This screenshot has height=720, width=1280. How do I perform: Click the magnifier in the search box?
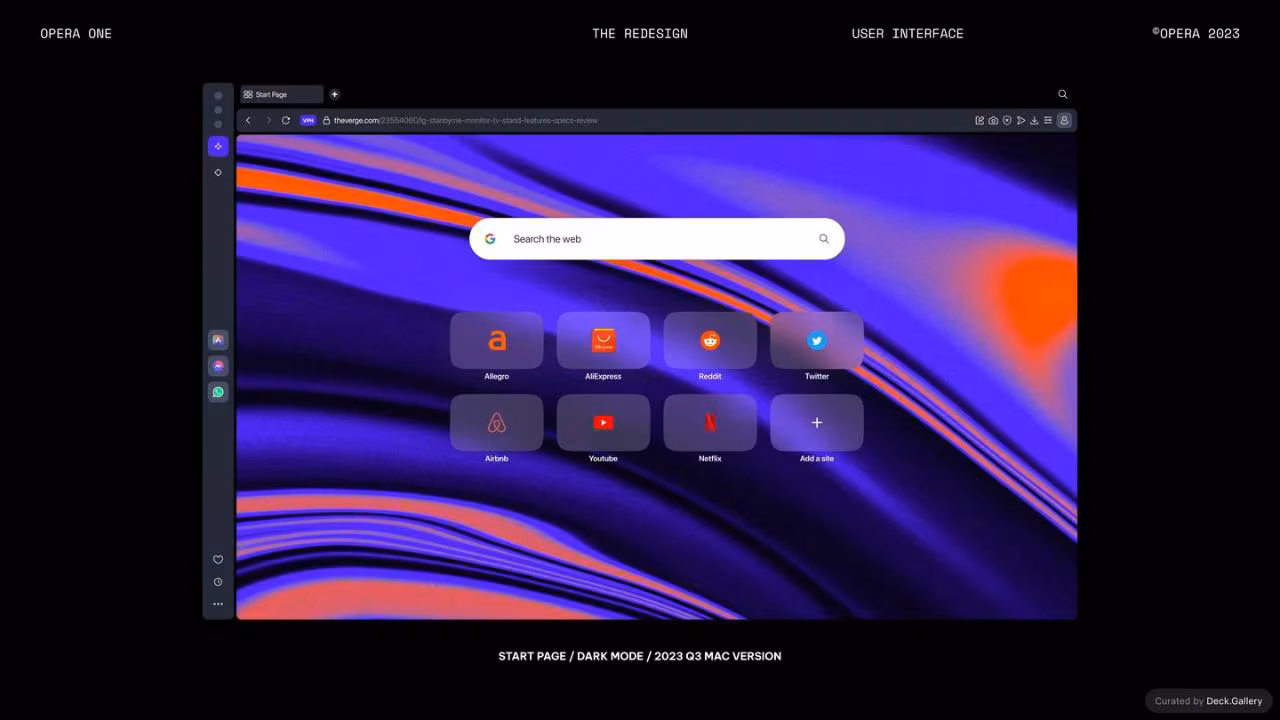click(x=824, y=239)
